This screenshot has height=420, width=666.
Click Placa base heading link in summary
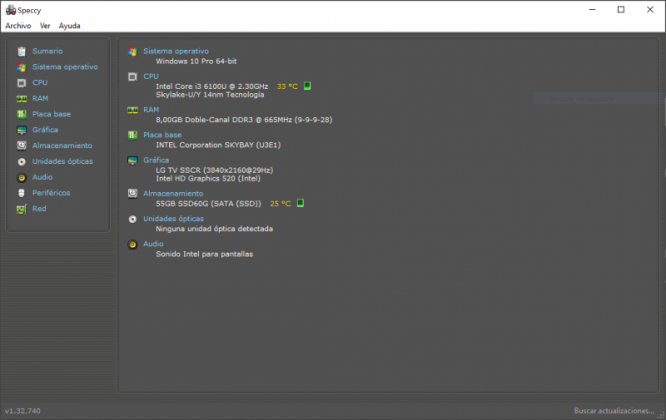(162, 135)
